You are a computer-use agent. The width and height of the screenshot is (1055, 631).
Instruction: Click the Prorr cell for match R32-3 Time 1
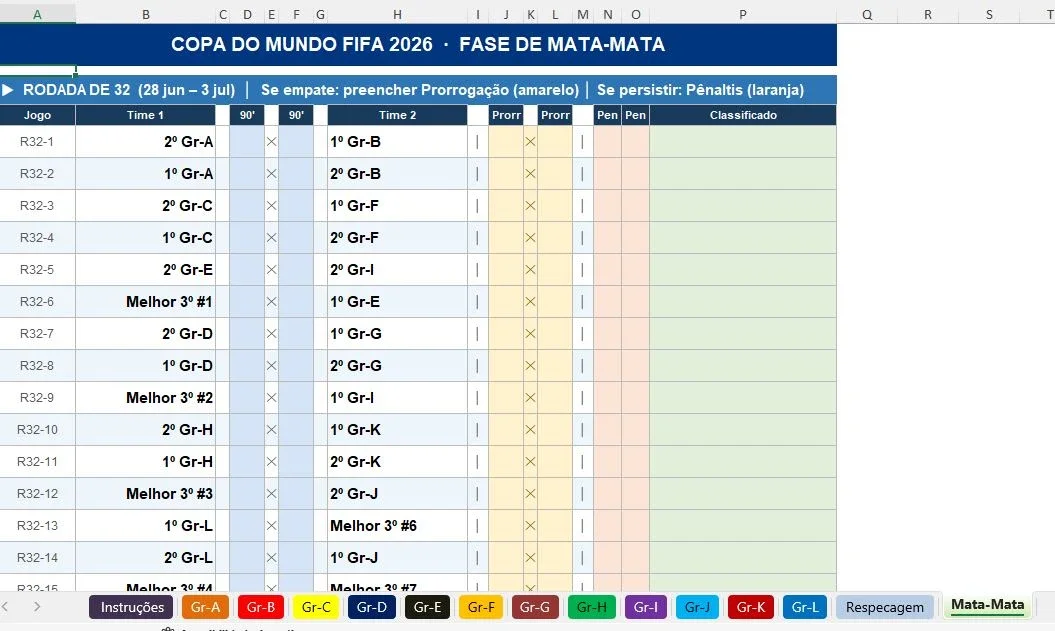[506, 205]
